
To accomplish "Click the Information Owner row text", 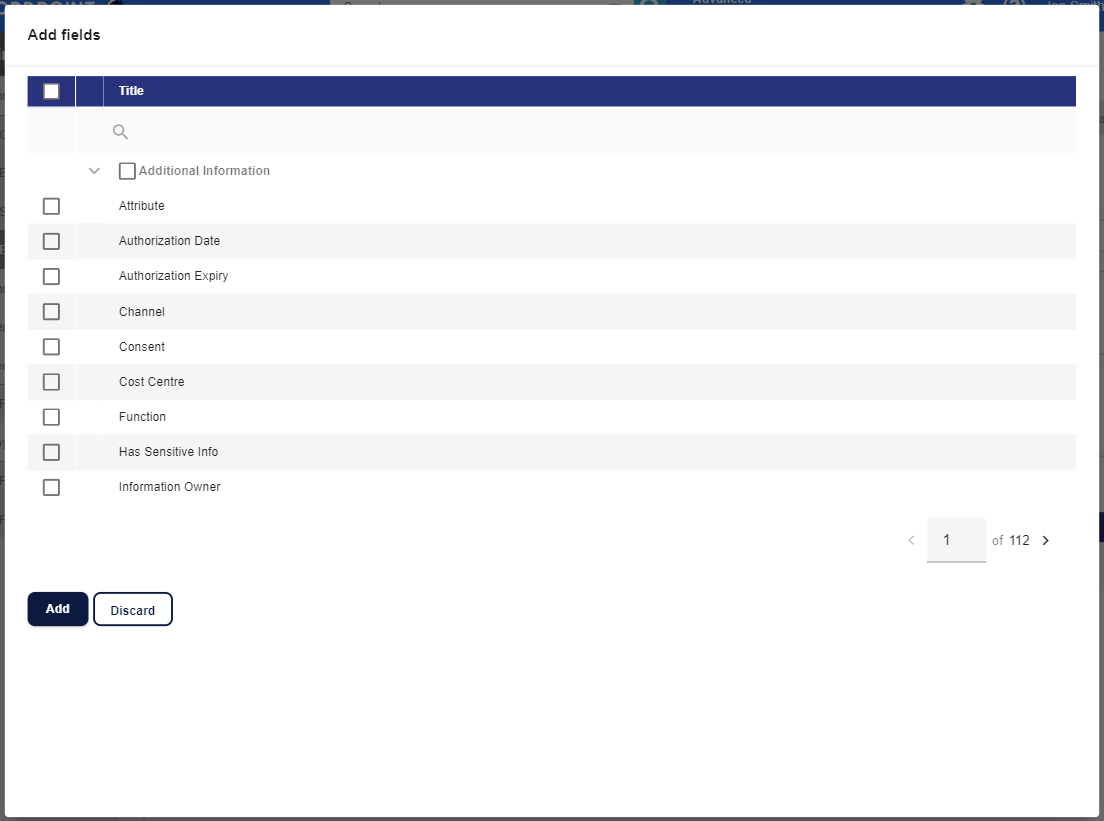I will [169, 487].
